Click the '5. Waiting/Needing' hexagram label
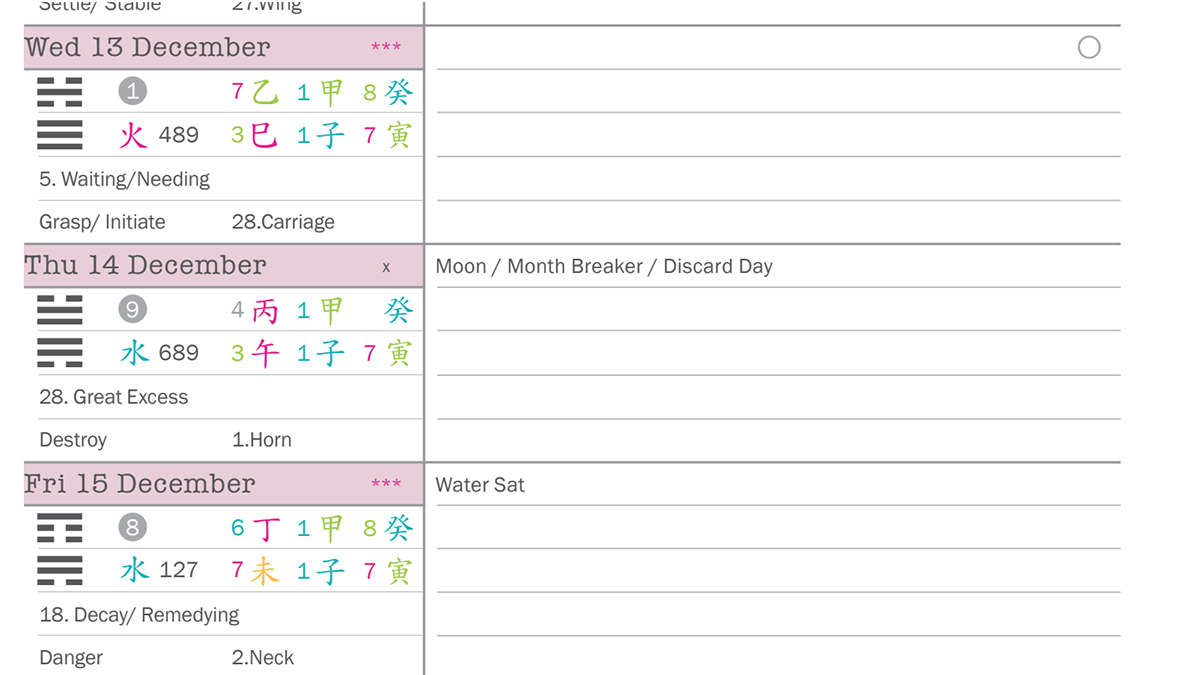The height and width of the screenshot is (675, 1200). tap(125, 179)
